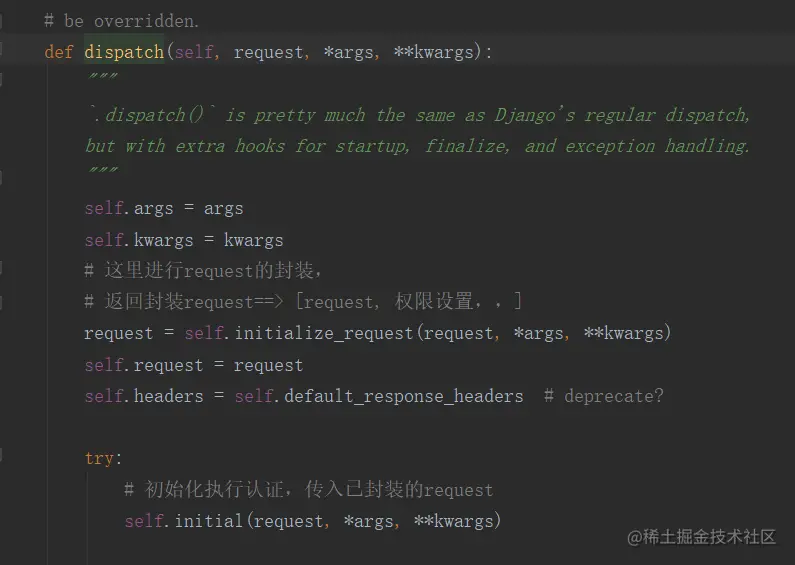The height and width of the screenshot is (565, 795).
Task: Click the 'self.request = request' assignment
Action: [194, 365]
